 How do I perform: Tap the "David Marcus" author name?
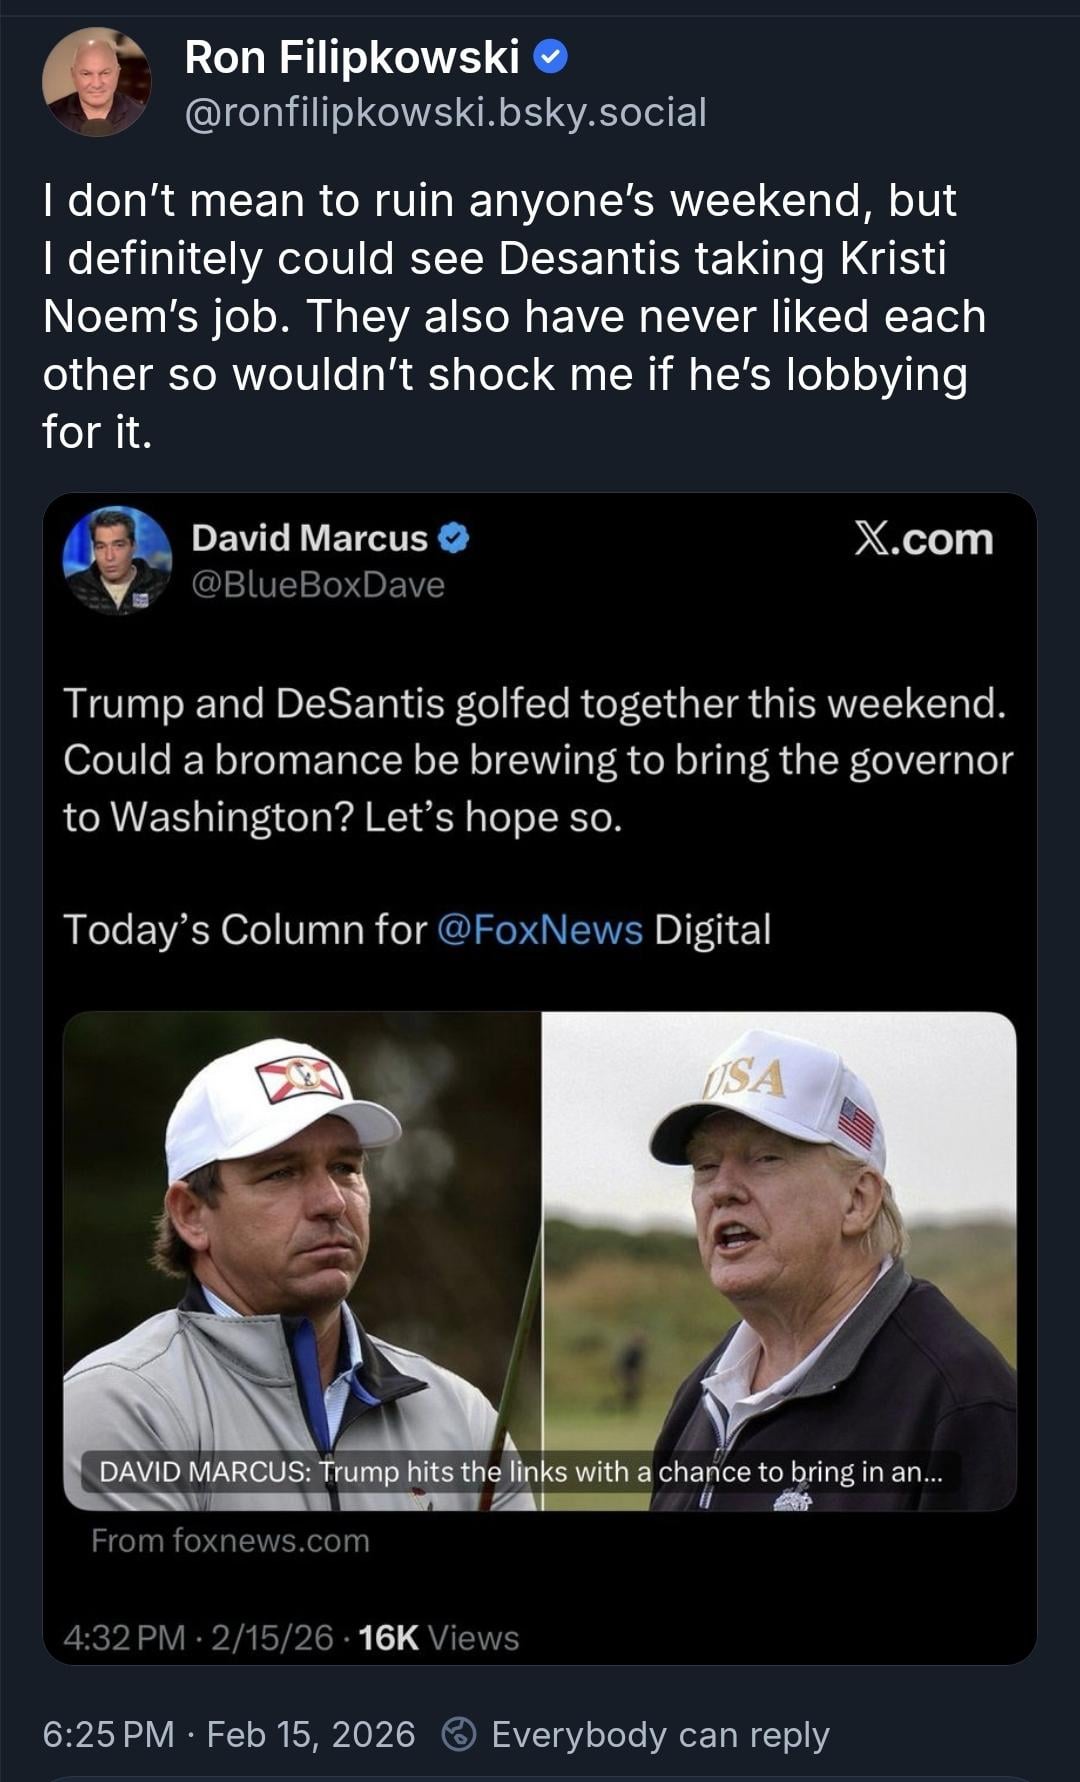pos(309,538)
